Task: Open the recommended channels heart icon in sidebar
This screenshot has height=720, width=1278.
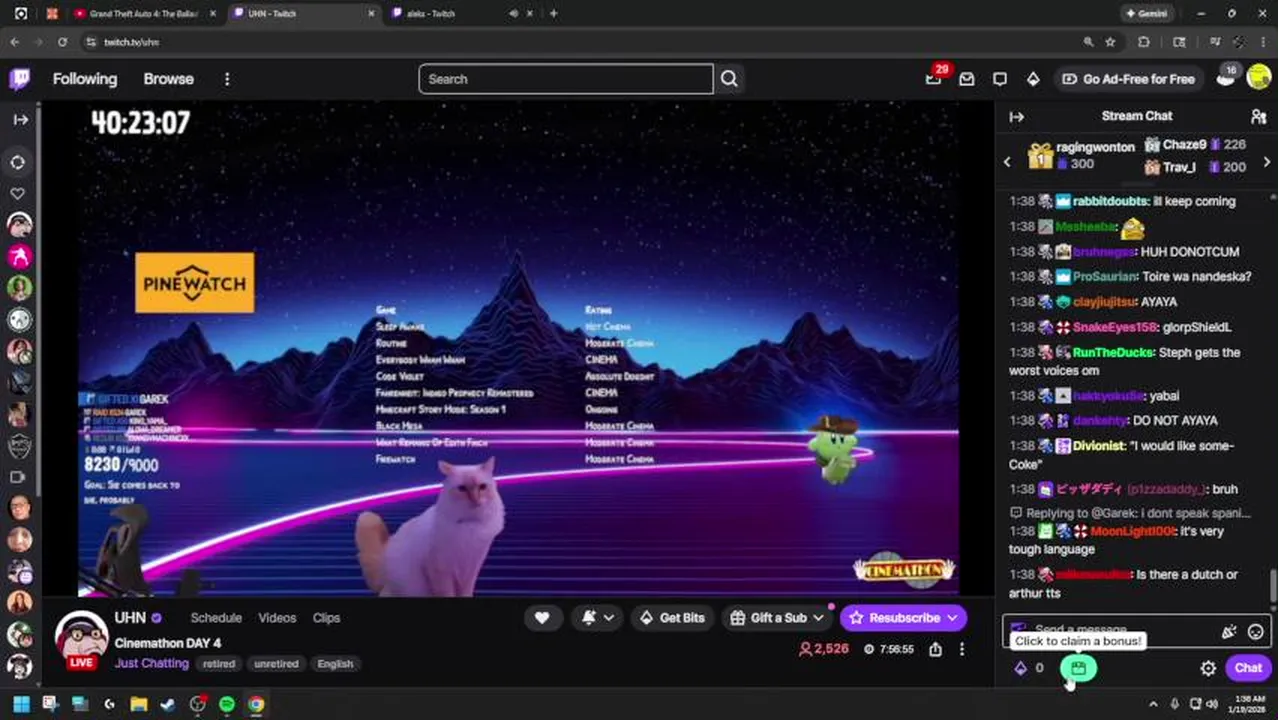Action: point(18,193)
